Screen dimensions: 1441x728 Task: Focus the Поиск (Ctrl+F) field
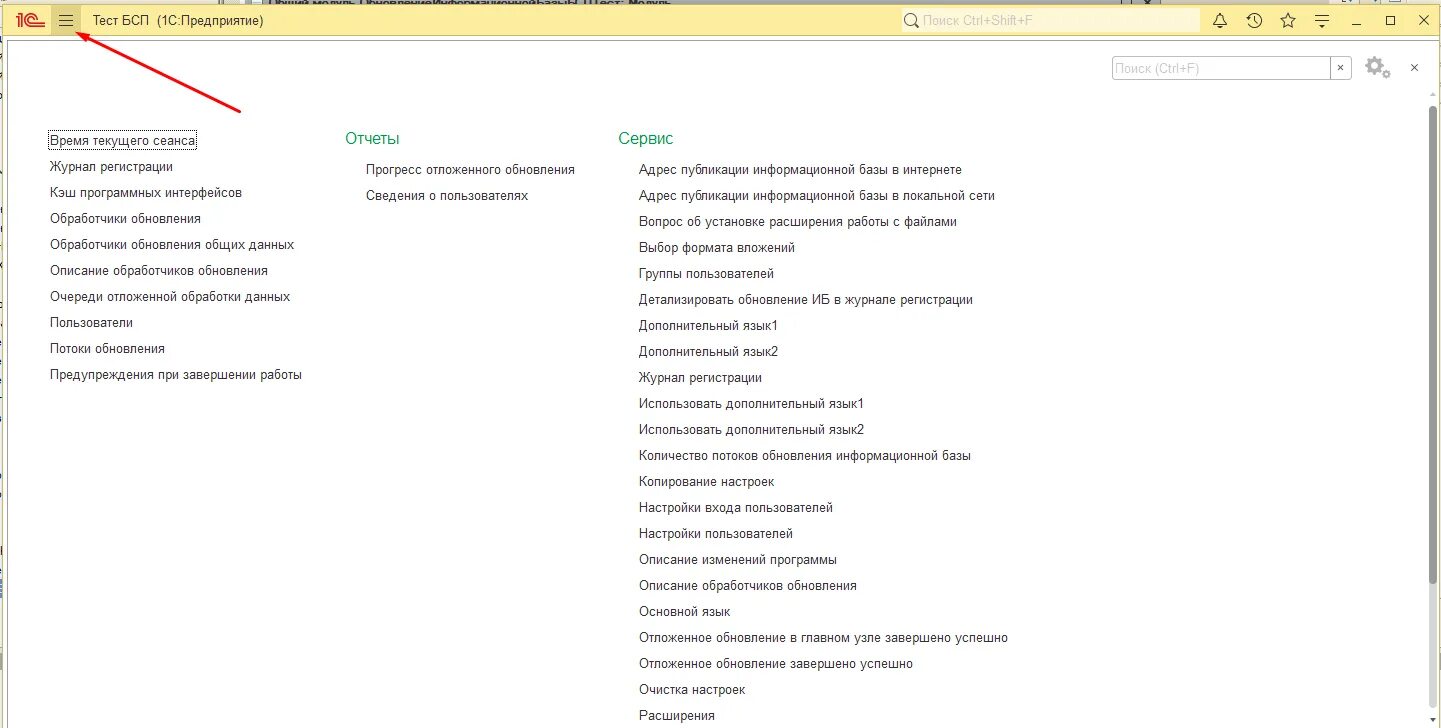tap(1221, 68)
